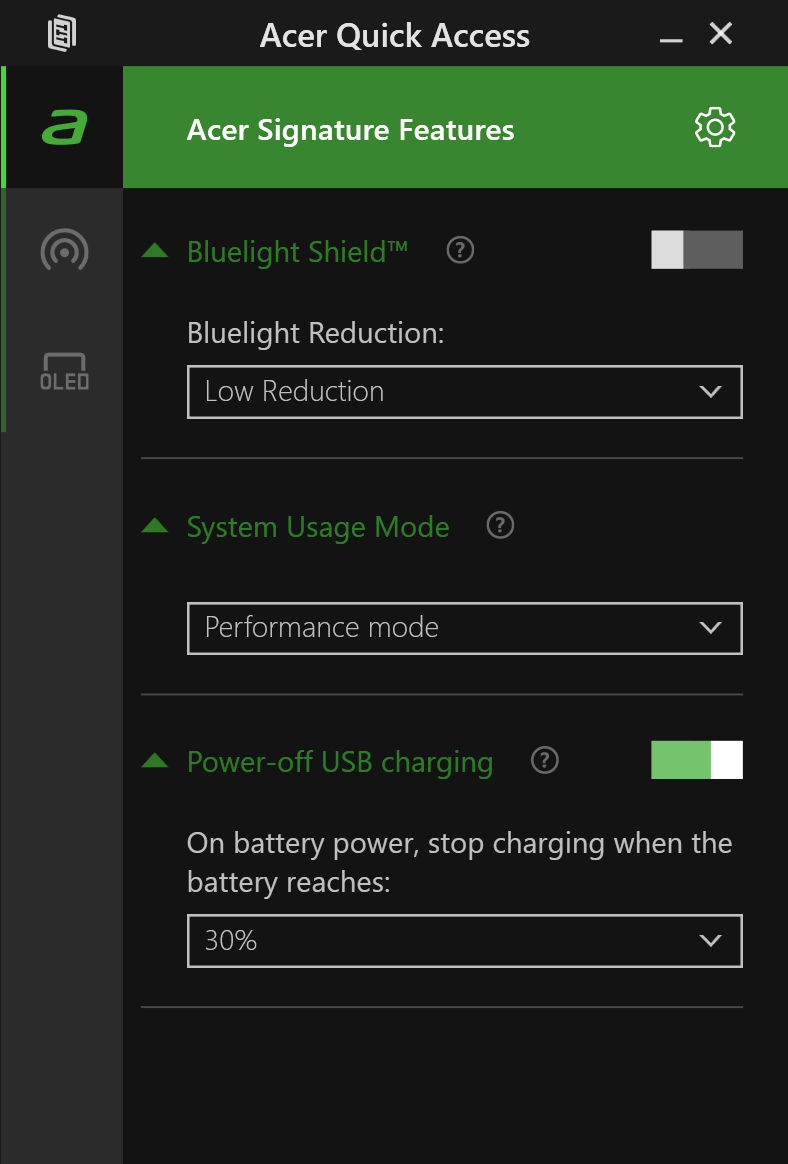Open the 30% battery level dropdown
Viewport: 788px width, 1164px height.
(464, 941)
